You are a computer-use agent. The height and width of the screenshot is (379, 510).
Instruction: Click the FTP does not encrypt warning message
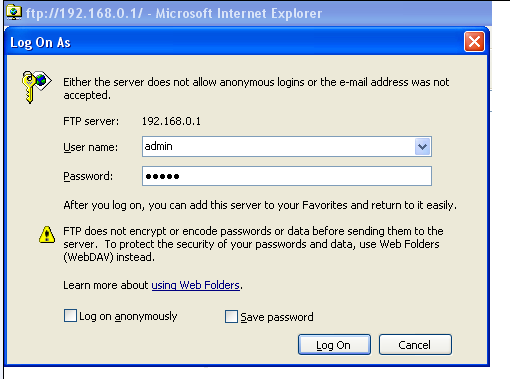253,244
